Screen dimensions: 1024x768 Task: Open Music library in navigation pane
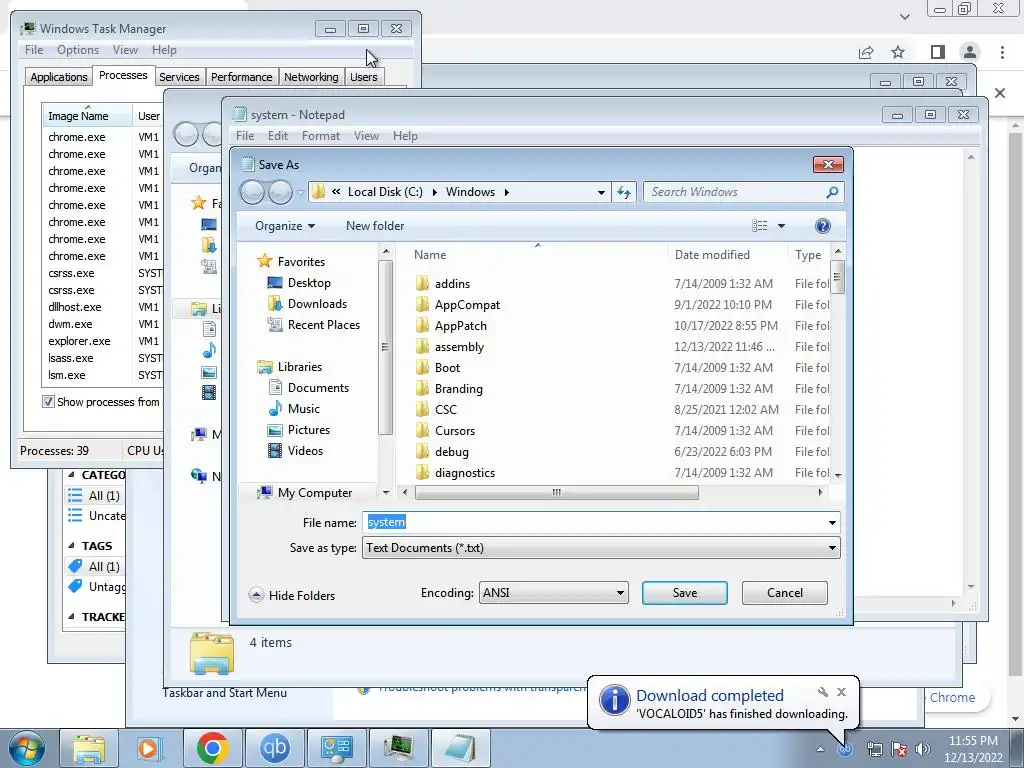(x=304, y=409)
